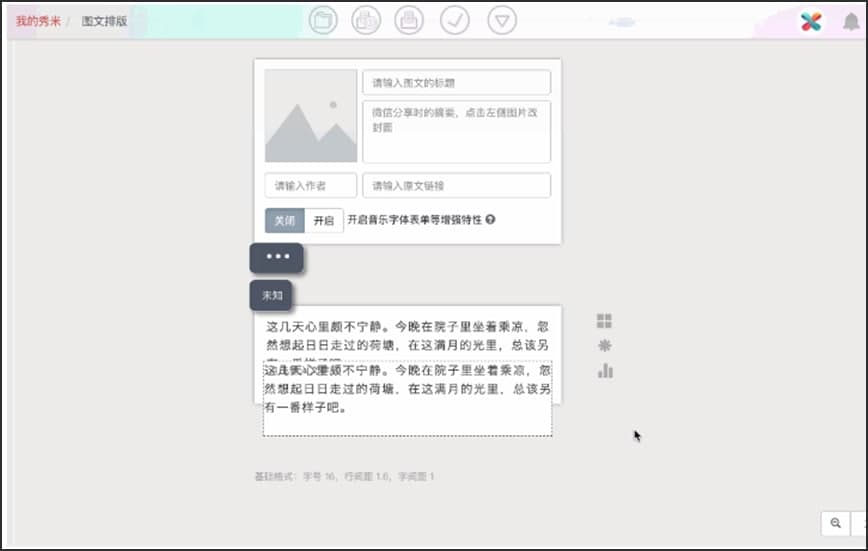Focus the original link input field
This screenshot has height=551, width=868.
pos(457,186)
